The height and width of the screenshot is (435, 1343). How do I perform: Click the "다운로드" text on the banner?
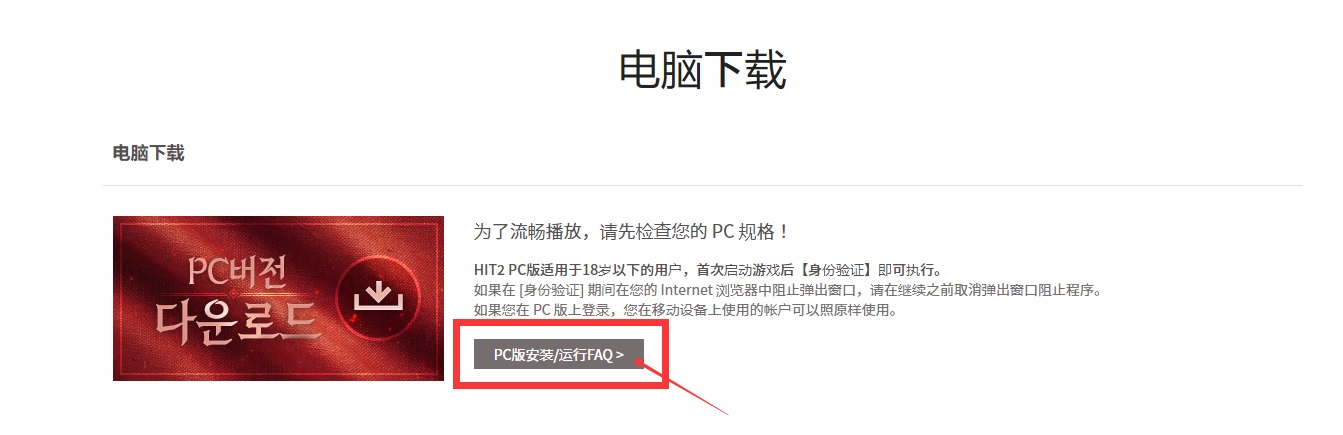coord(239,320)
